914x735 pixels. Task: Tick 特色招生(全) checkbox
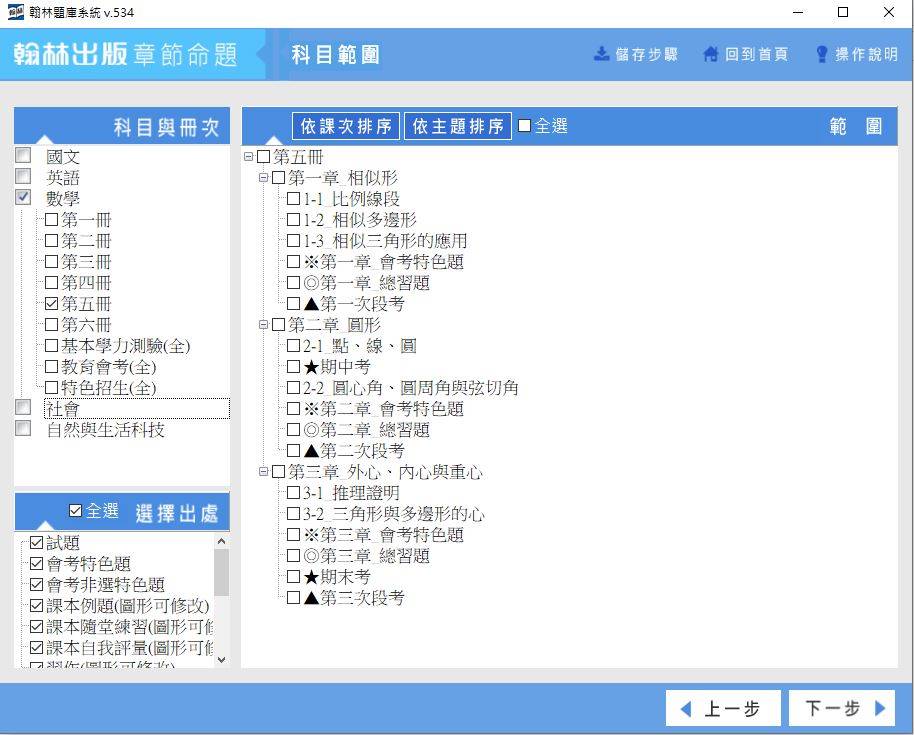tap(51, 388)
